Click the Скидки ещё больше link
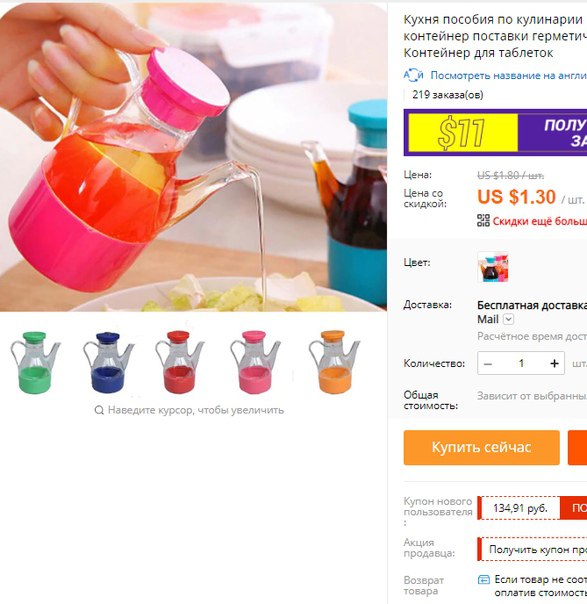The image size is (587, 604). pos(540,221)
